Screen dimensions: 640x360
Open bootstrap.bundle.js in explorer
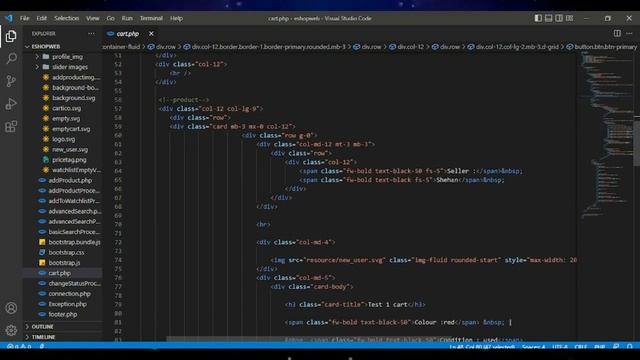click(69, 242)
